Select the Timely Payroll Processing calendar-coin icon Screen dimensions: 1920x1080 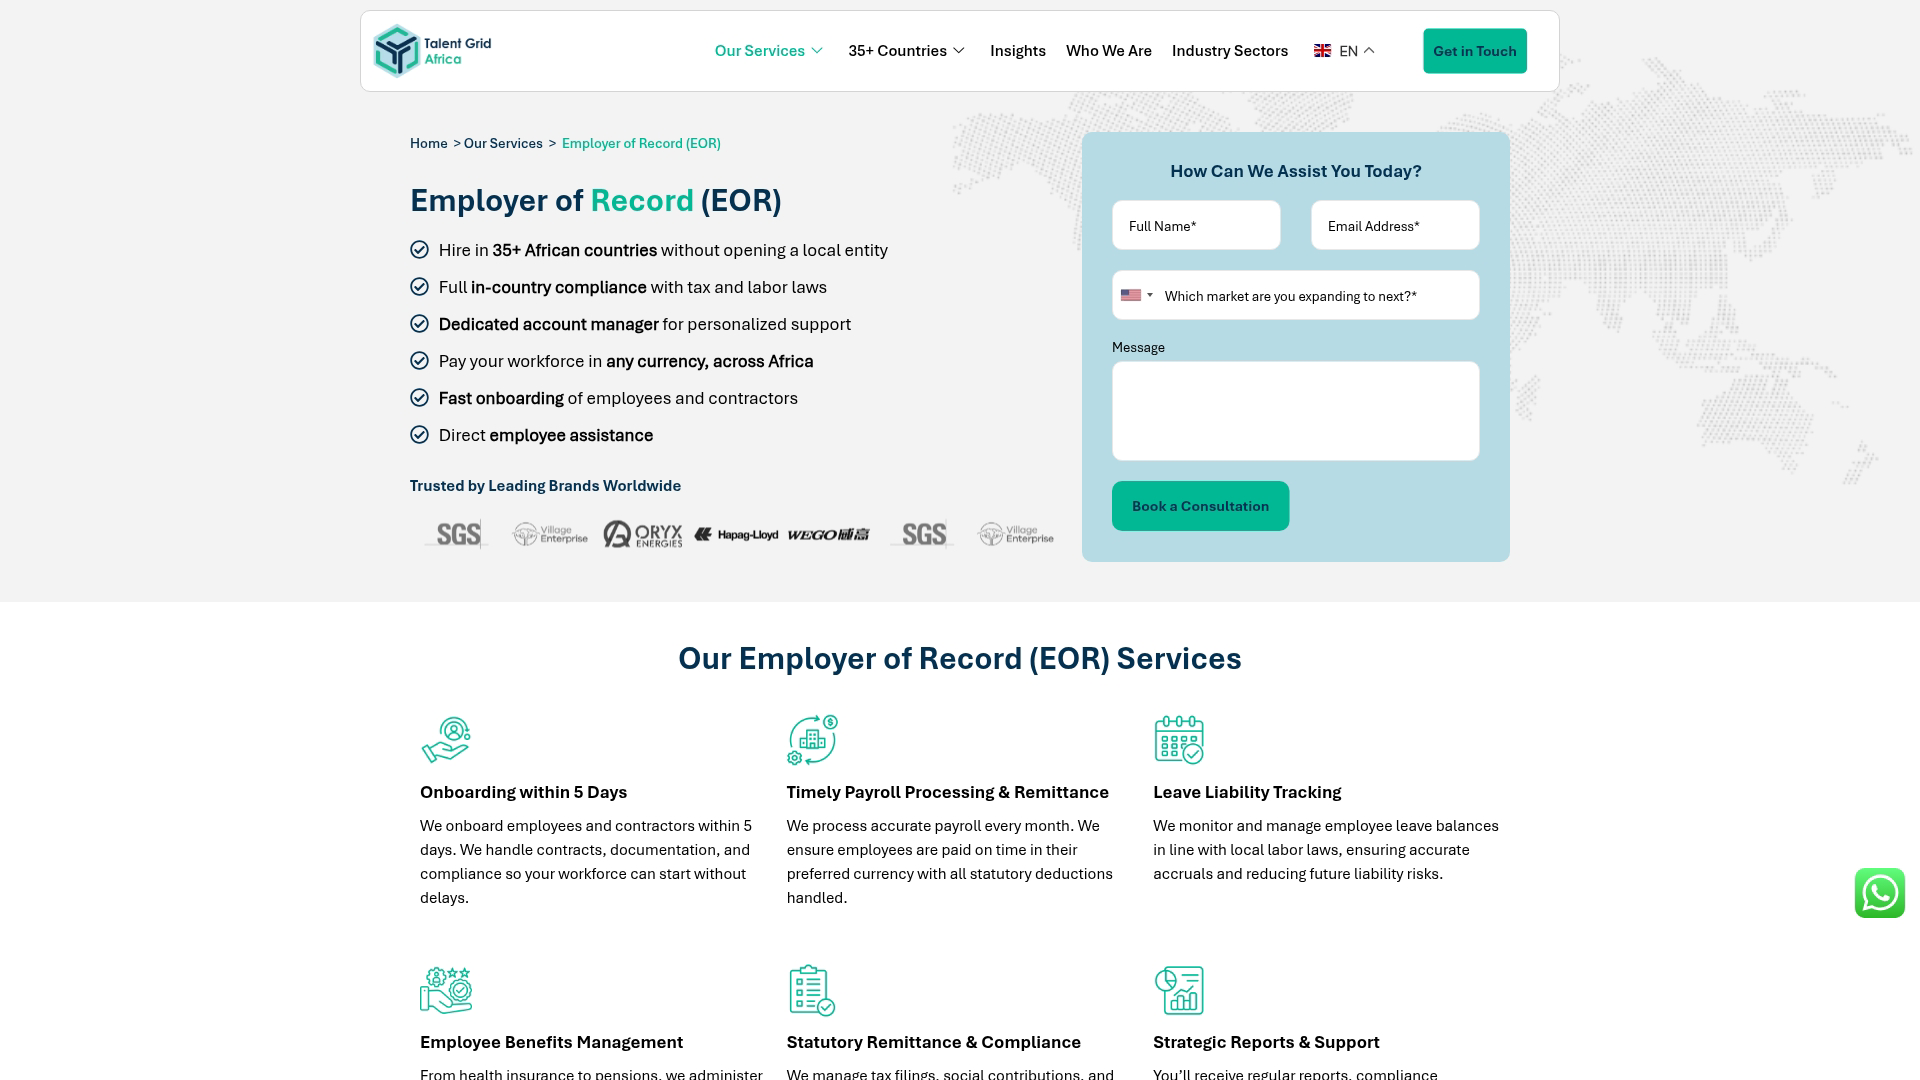(812, 739)
